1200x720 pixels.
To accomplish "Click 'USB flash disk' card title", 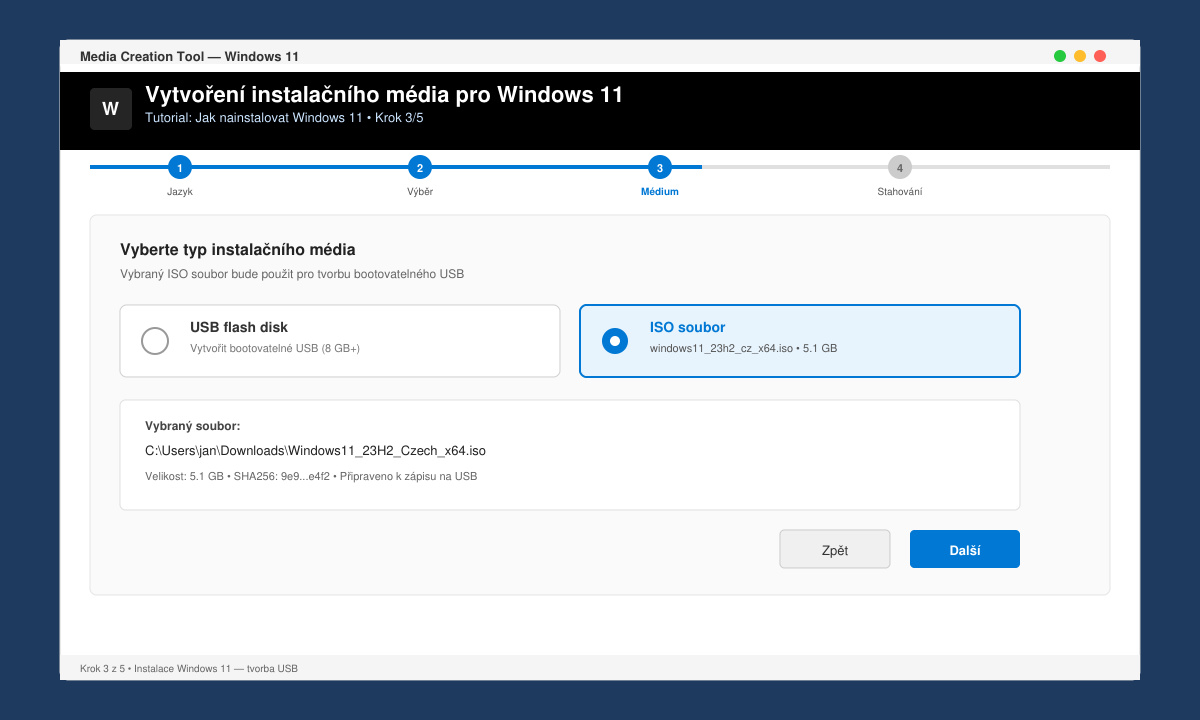I will click(239, 327).
